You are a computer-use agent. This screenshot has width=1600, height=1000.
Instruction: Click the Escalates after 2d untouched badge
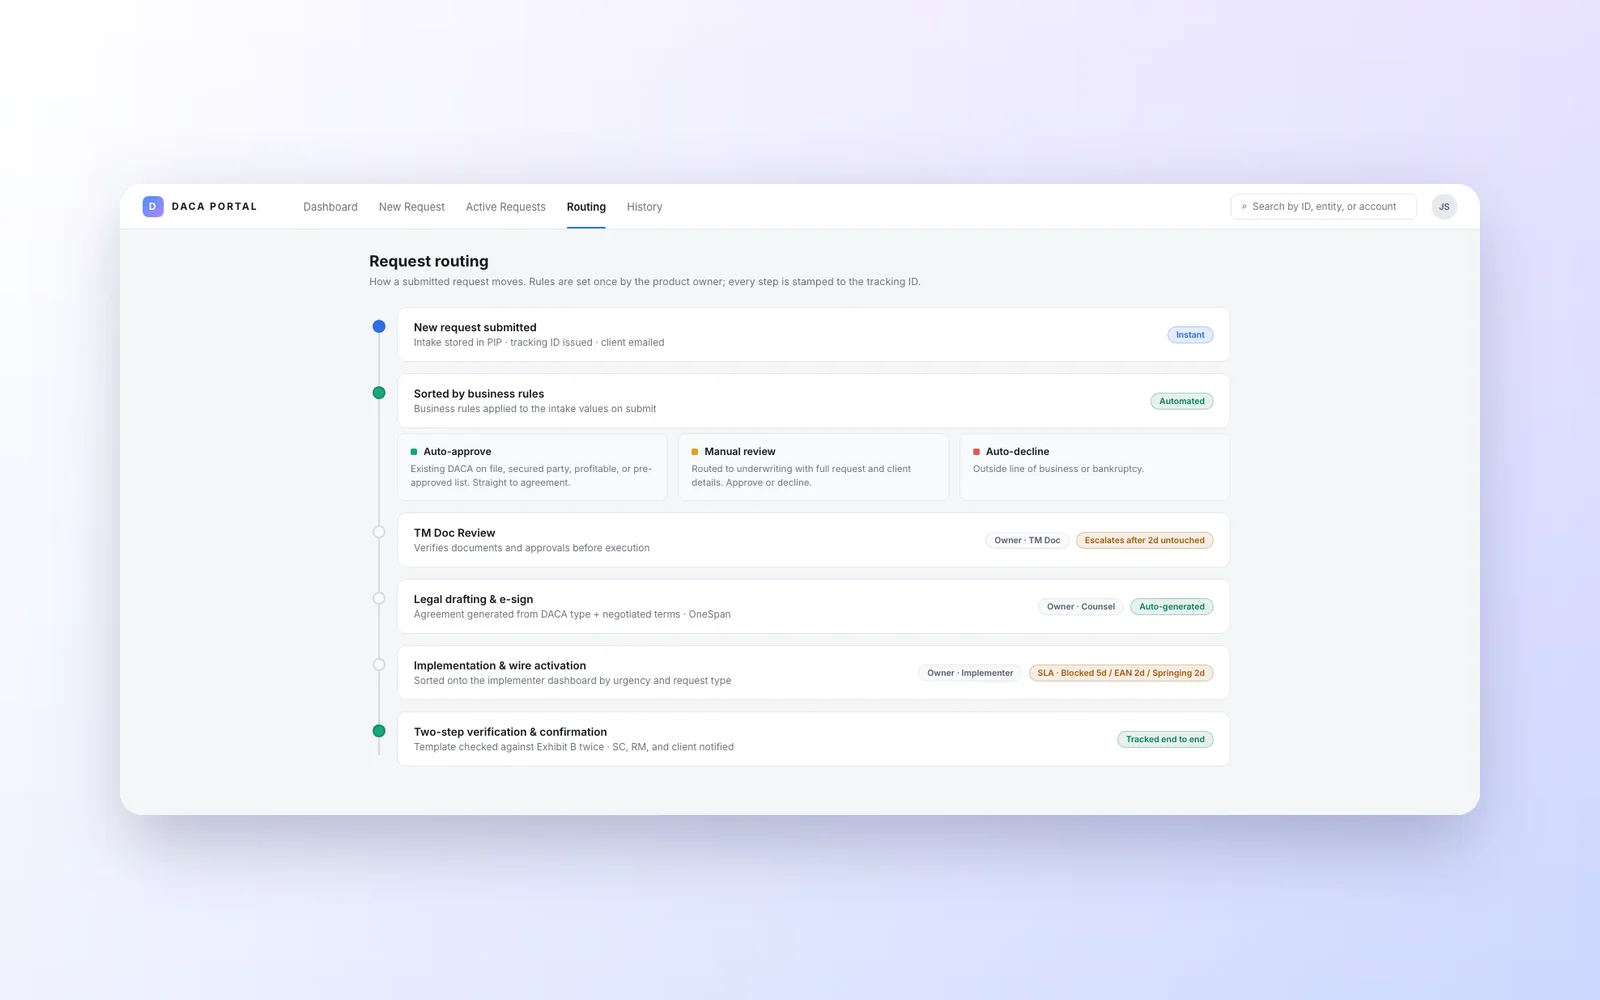(1145, 540)
